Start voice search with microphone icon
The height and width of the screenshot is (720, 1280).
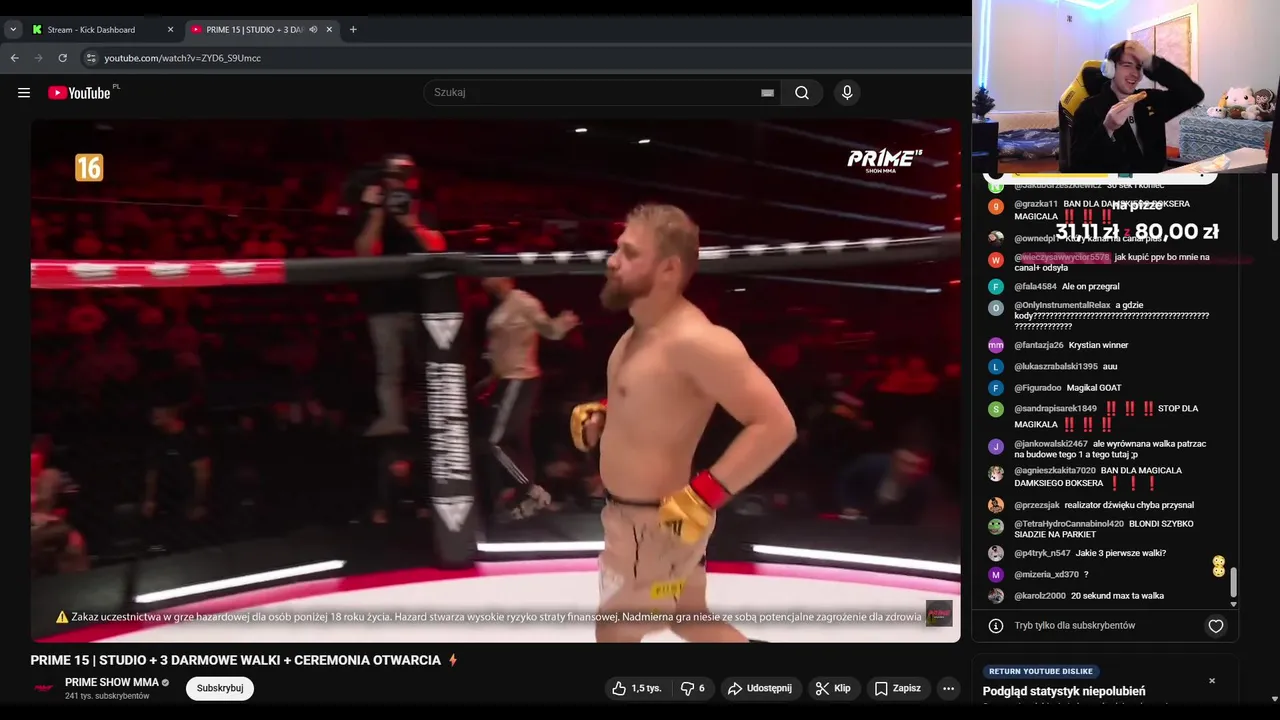[847, 93]
